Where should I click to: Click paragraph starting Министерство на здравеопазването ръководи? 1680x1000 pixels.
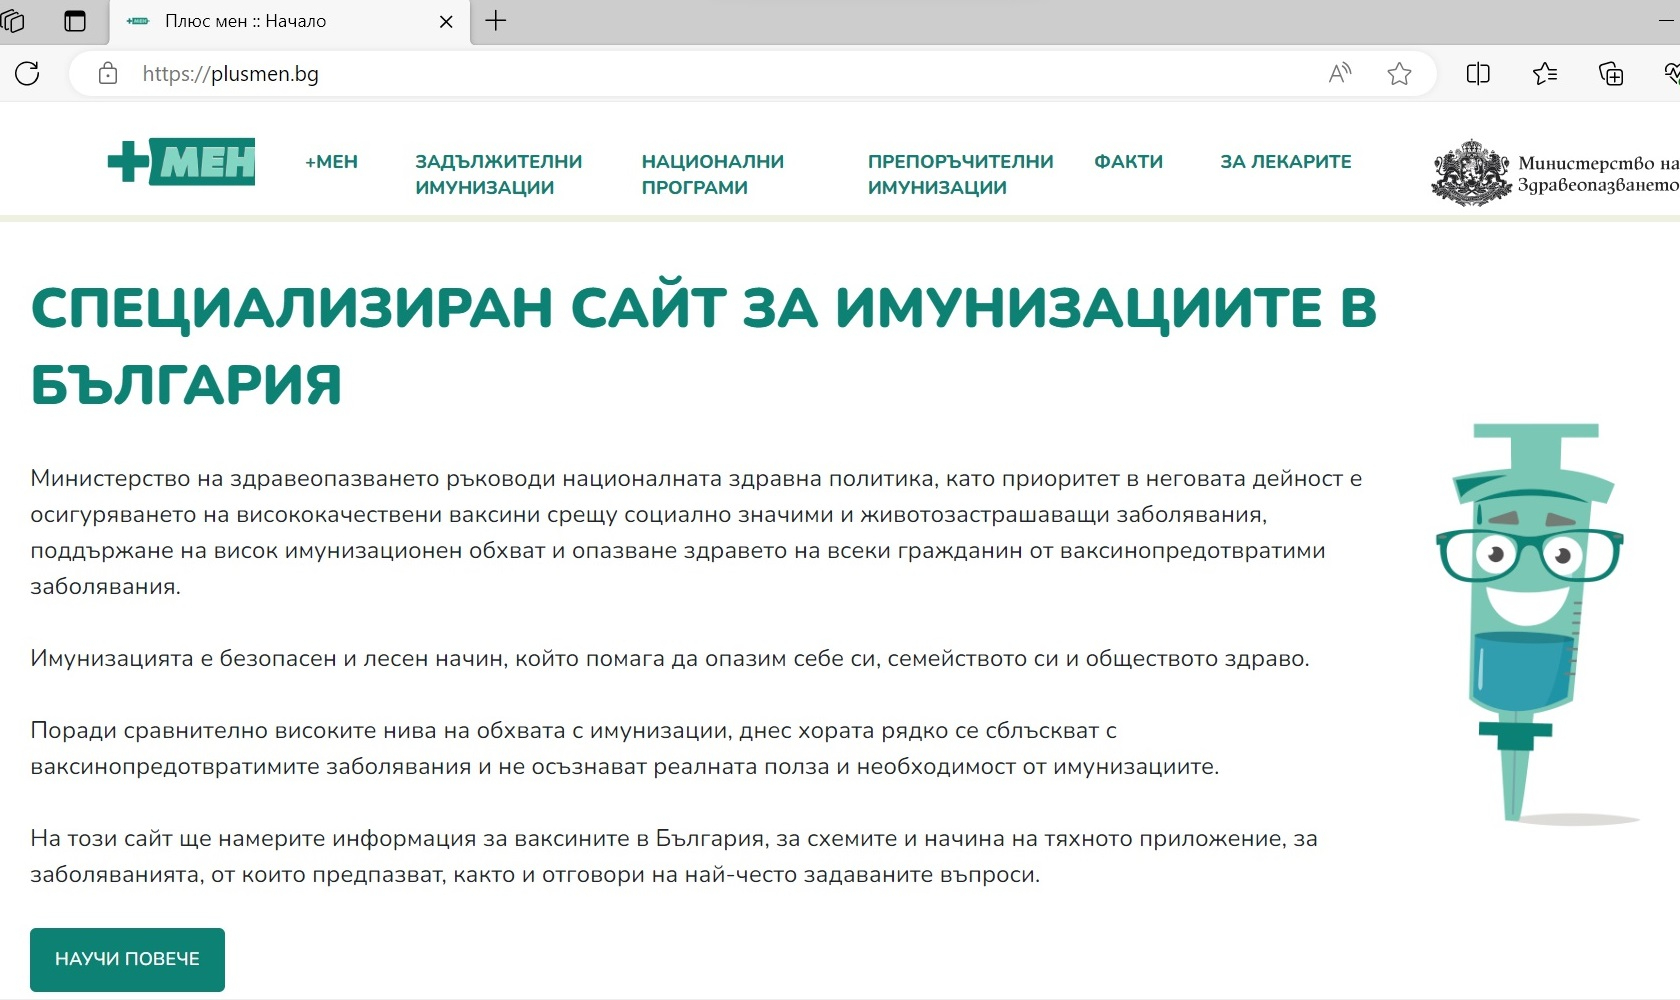point(696,532)
